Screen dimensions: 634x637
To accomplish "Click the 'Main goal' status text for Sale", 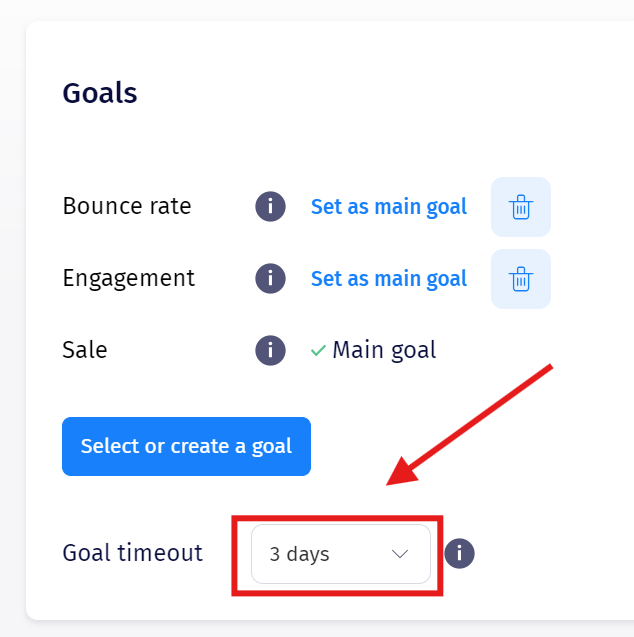I will tap(384, 350).
